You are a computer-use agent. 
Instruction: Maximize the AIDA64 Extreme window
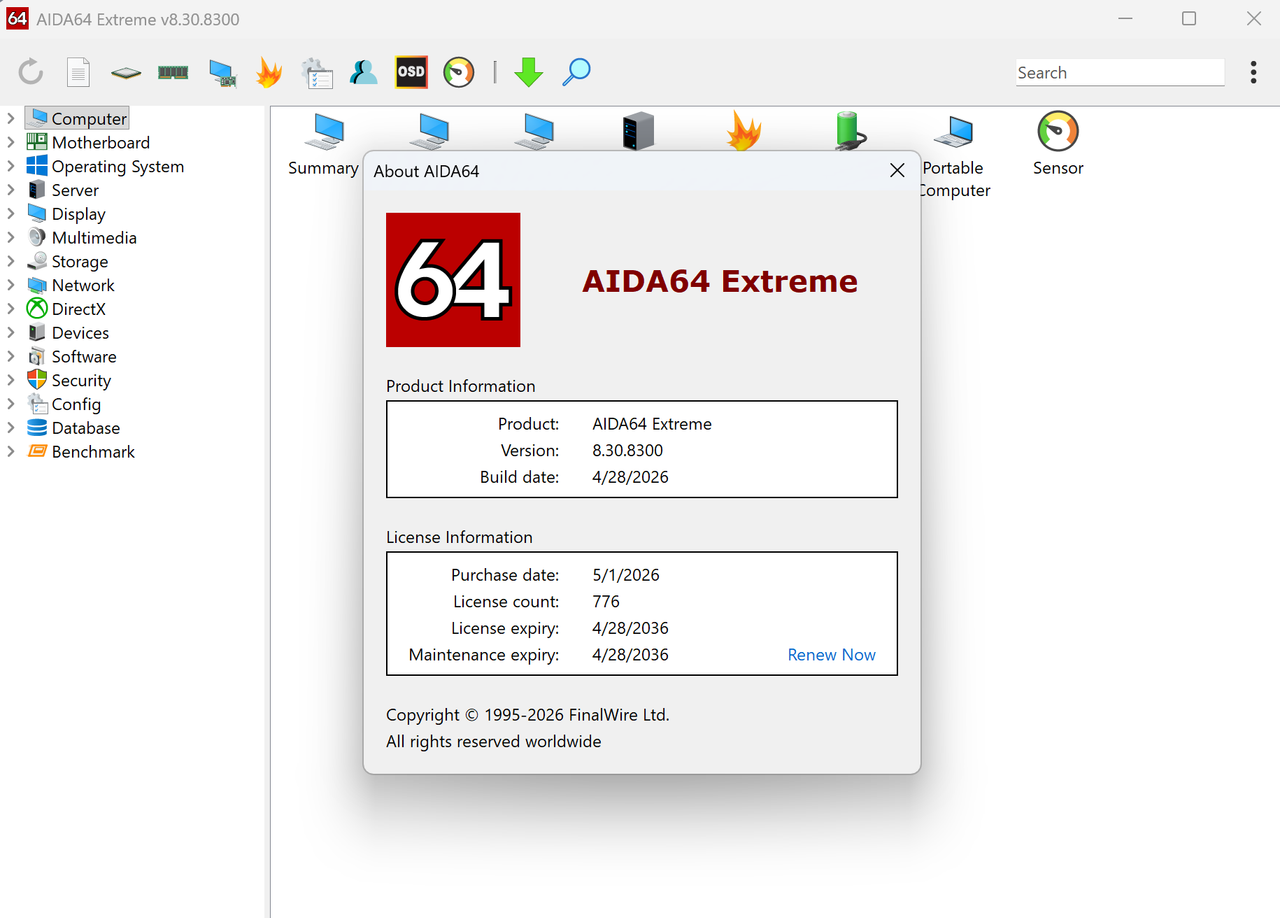(x=1189, y=19)
